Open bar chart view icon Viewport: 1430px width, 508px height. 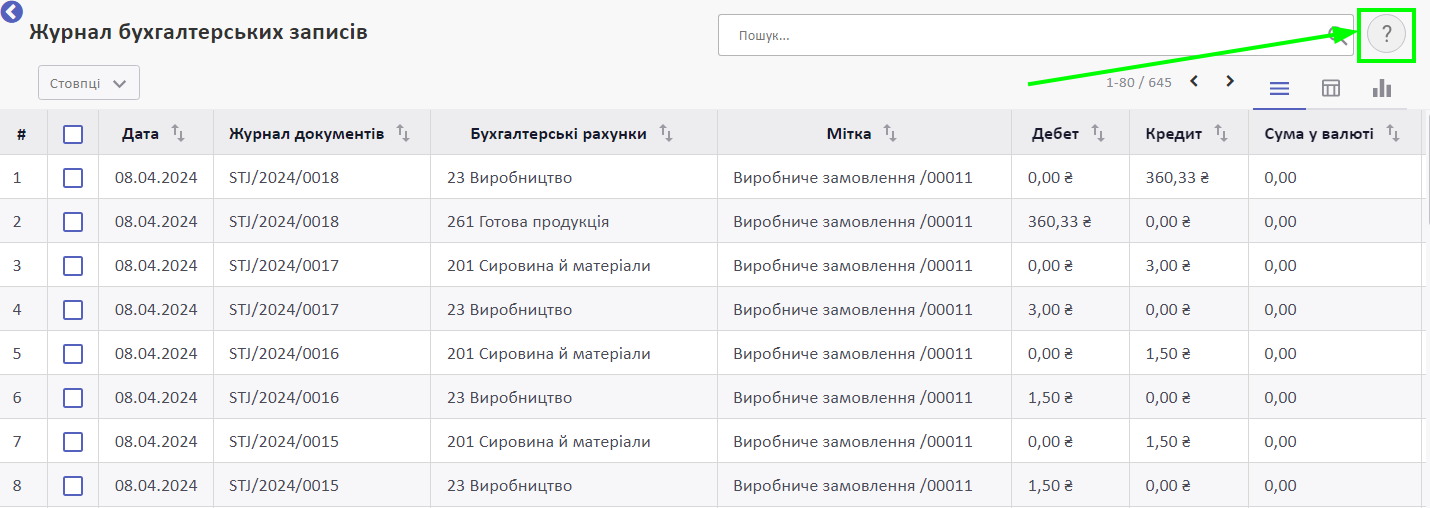pos(1382,88)
